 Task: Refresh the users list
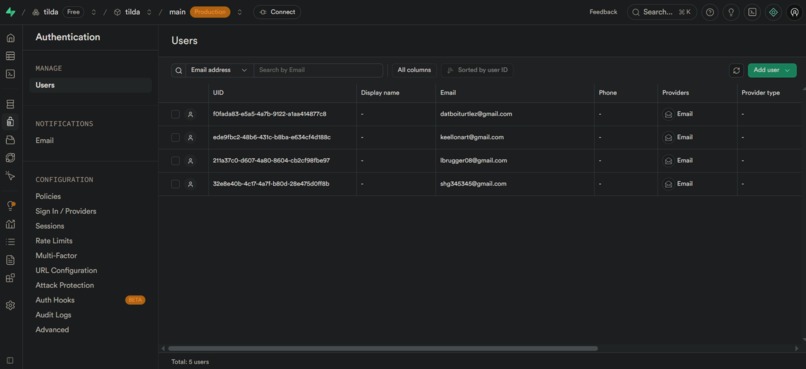click(736, 70)
